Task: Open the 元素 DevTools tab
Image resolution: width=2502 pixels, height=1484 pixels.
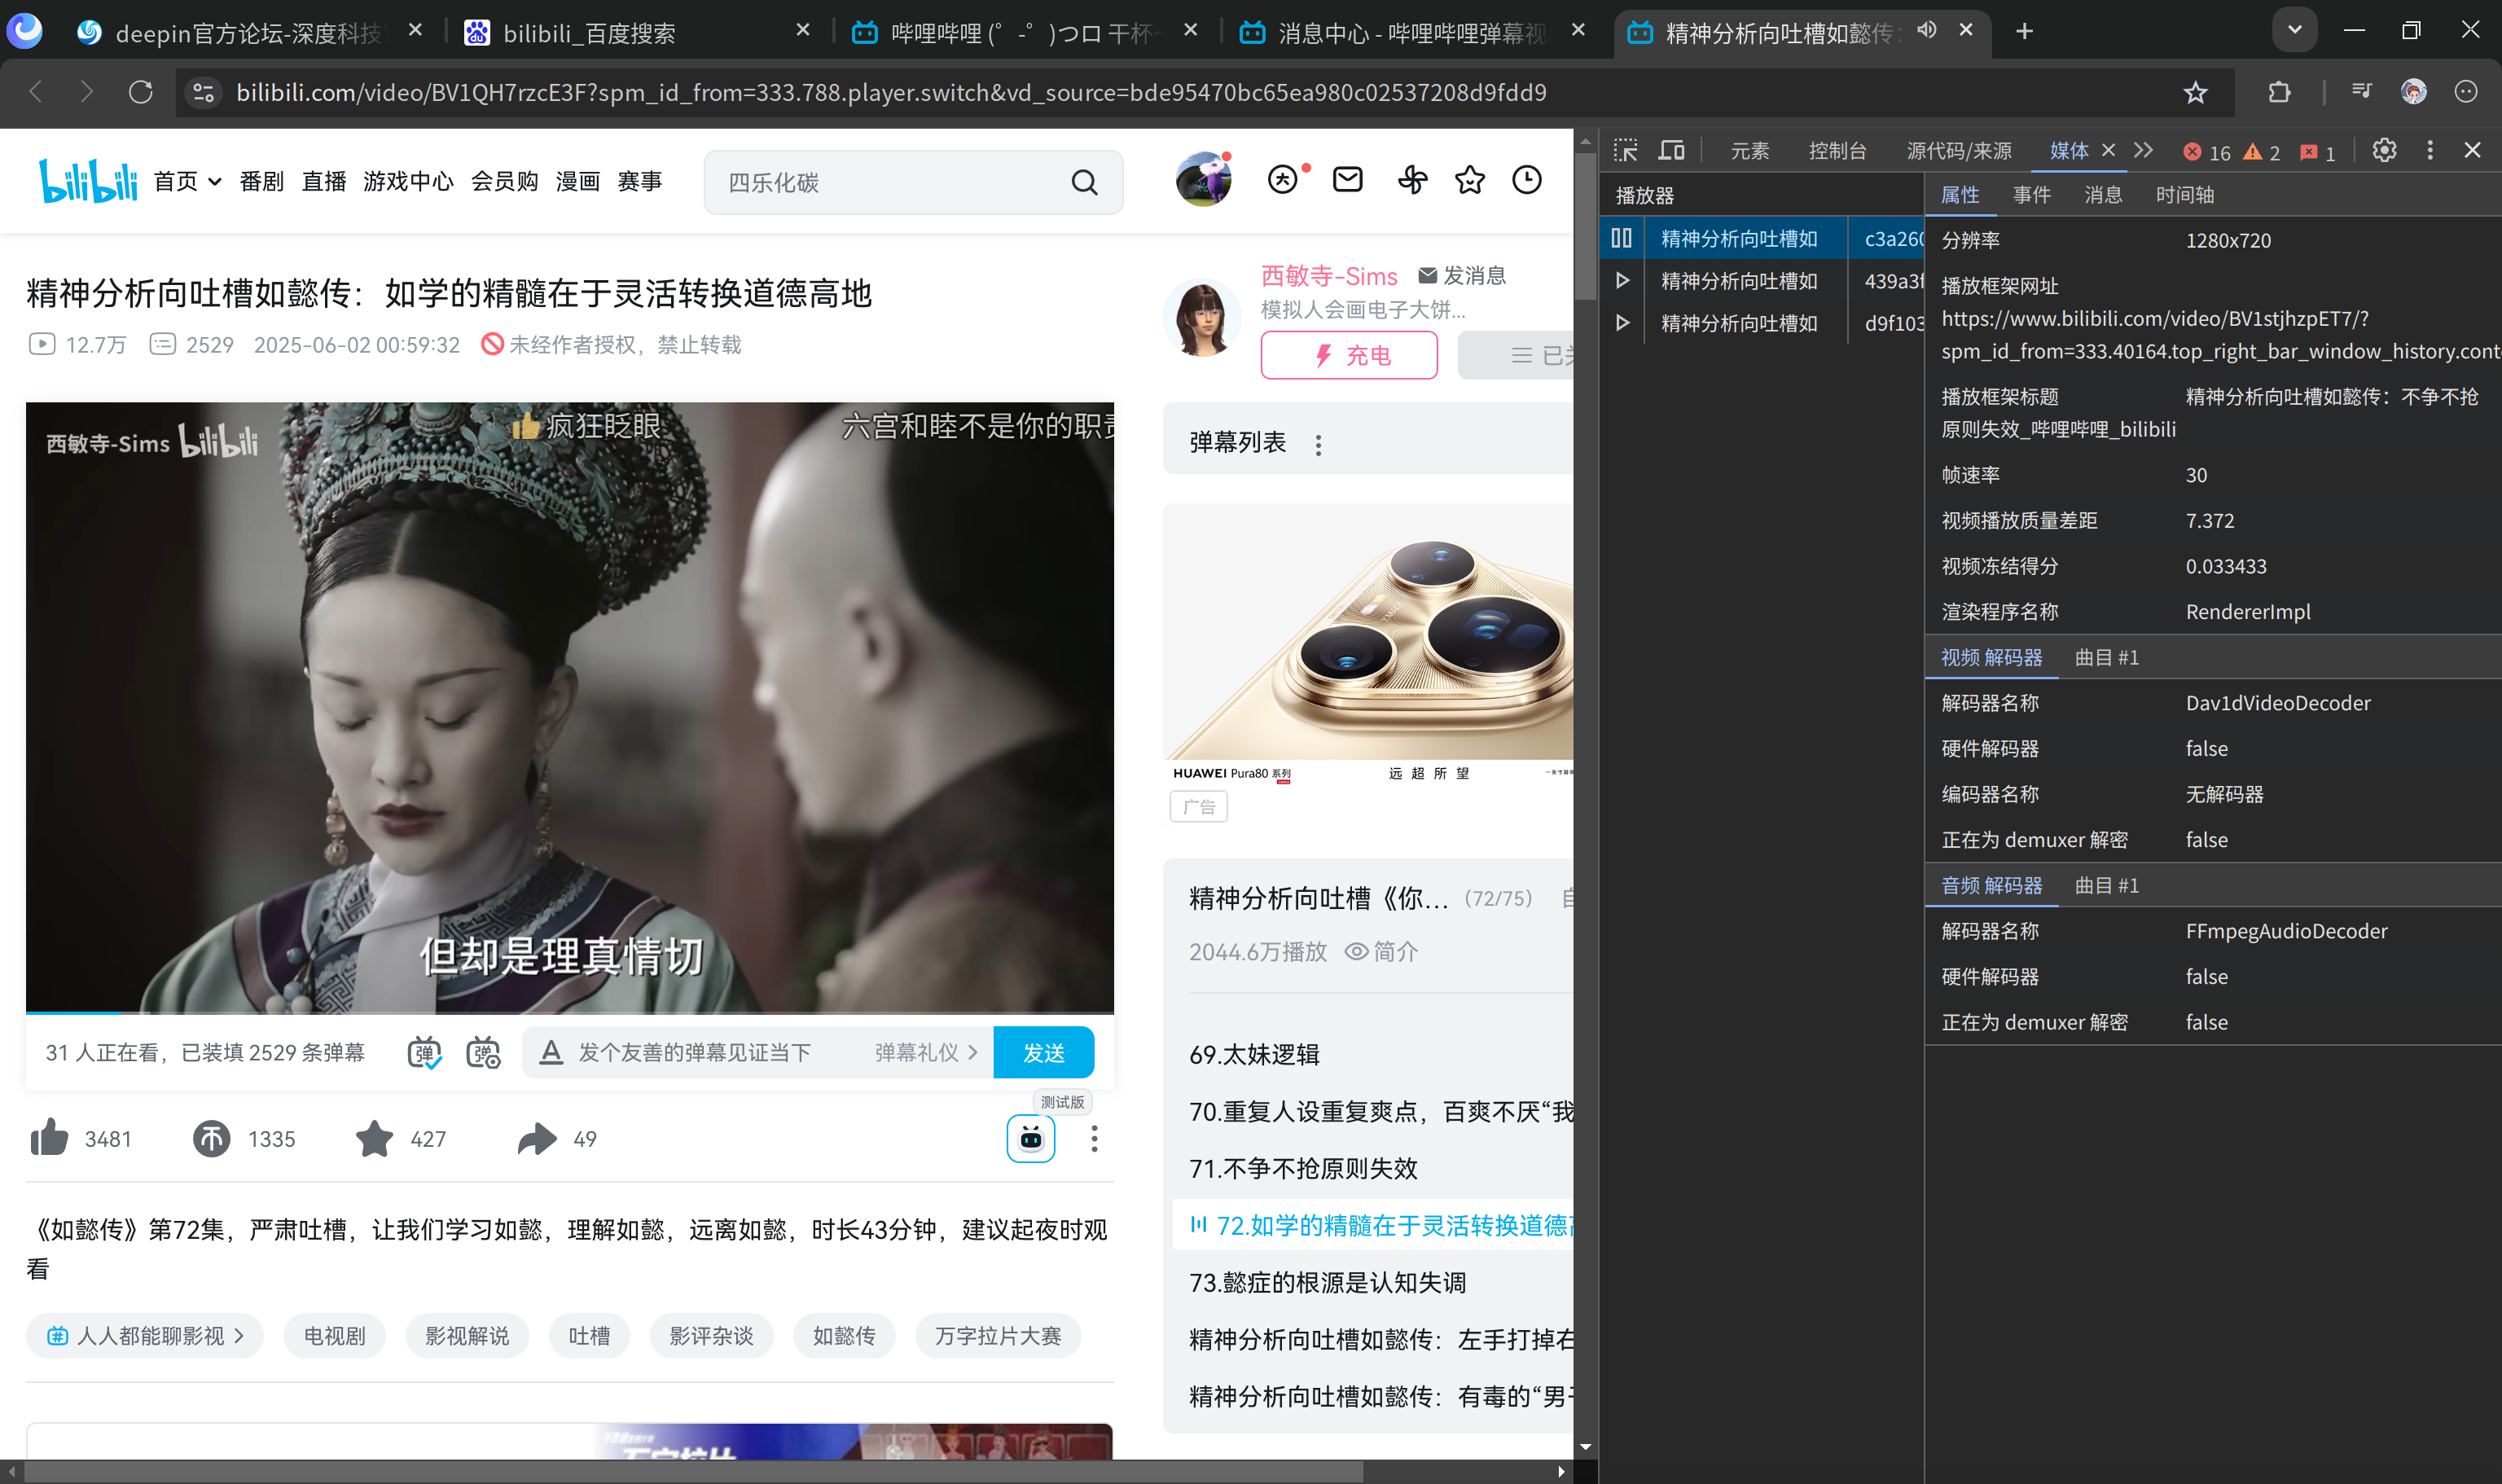Action: (1749, 151)
